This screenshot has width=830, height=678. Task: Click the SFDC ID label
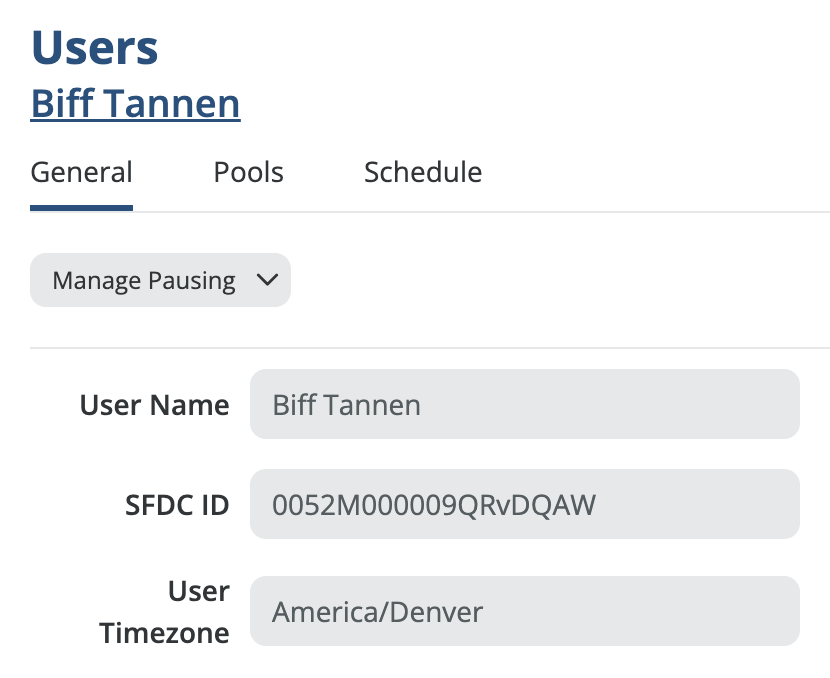pyautogui.click(x=170, y=505)
